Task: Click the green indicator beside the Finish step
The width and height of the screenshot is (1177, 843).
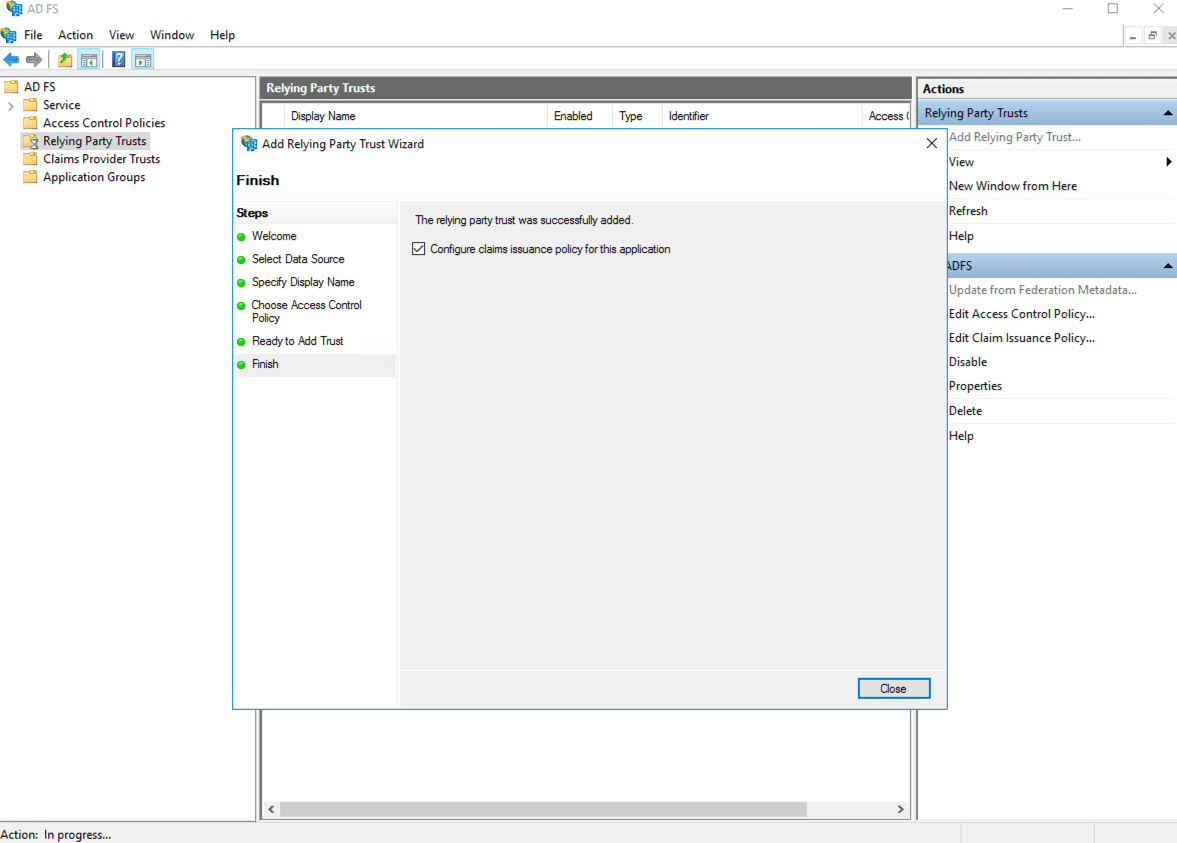Action: [241, 364]
